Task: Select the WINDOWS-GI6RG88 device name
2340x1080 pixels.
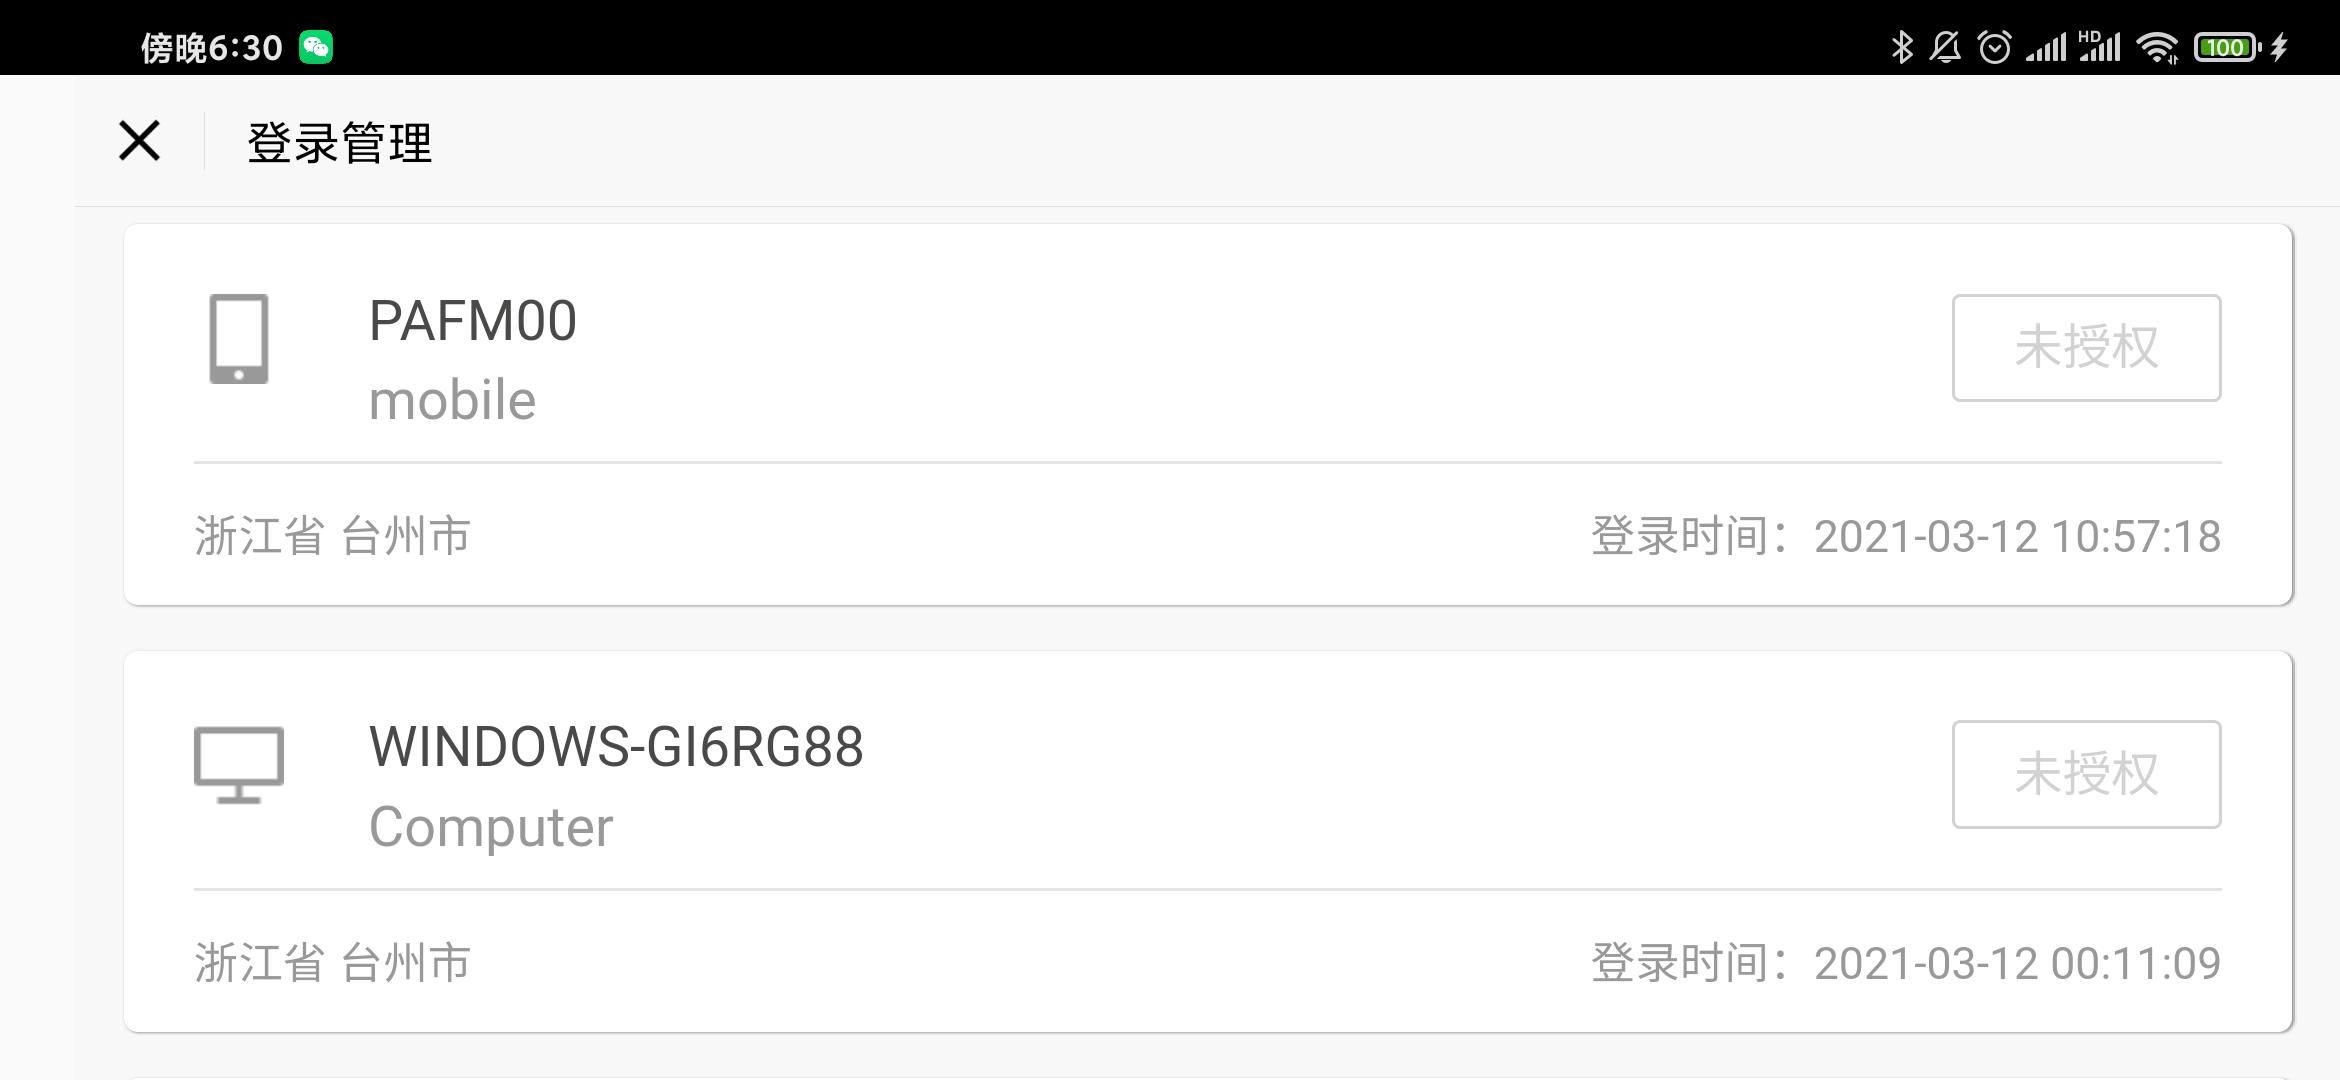Action: [x=616, y=747]
